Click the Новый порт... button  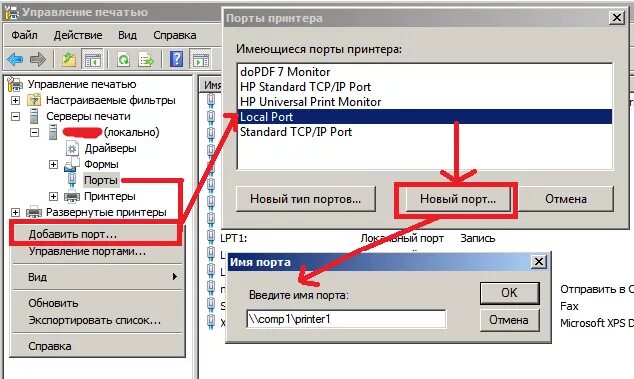click(458, 199)
